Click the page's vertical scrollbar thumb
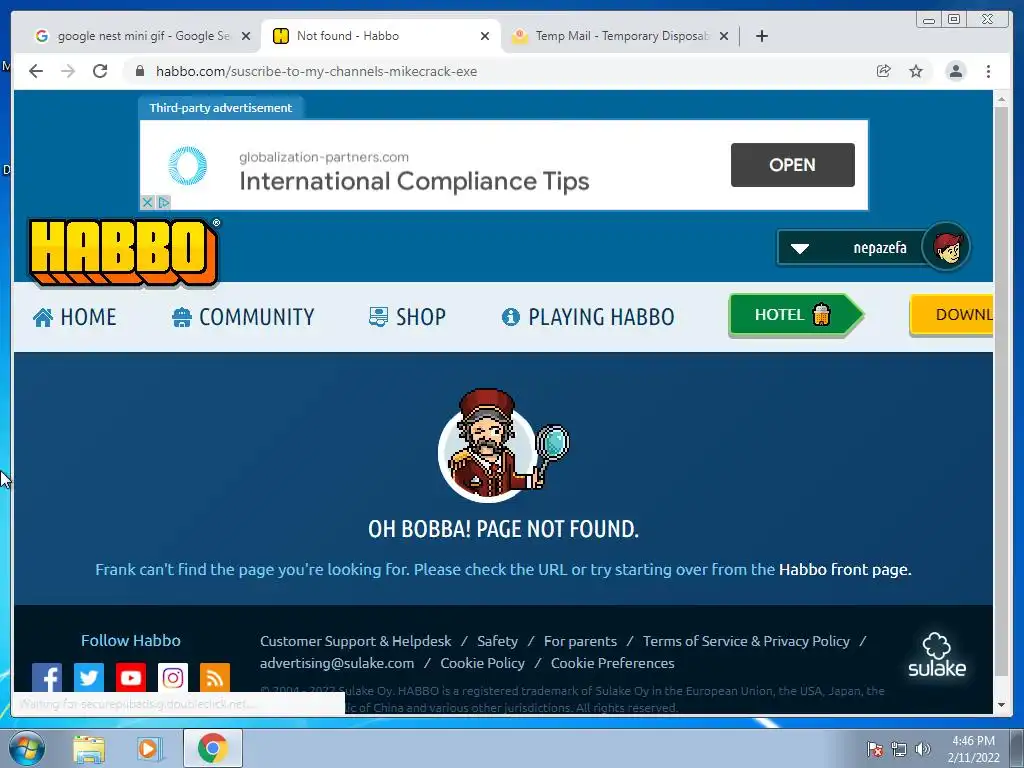The width and height of the screenshot is (1024, 768). (1001, 391)
